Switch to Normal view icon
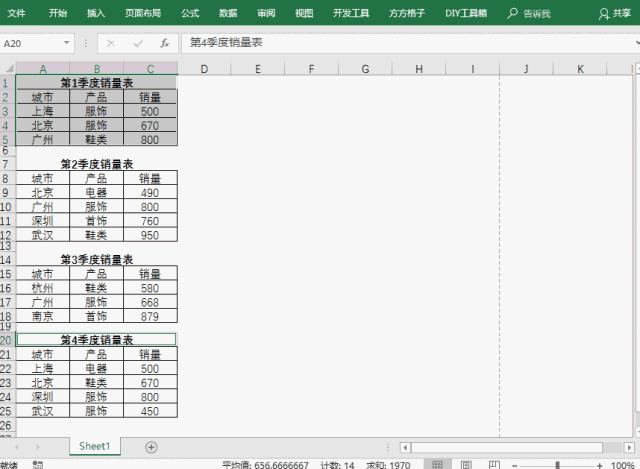The image size is (640, 469). click(x=437, y=465)
